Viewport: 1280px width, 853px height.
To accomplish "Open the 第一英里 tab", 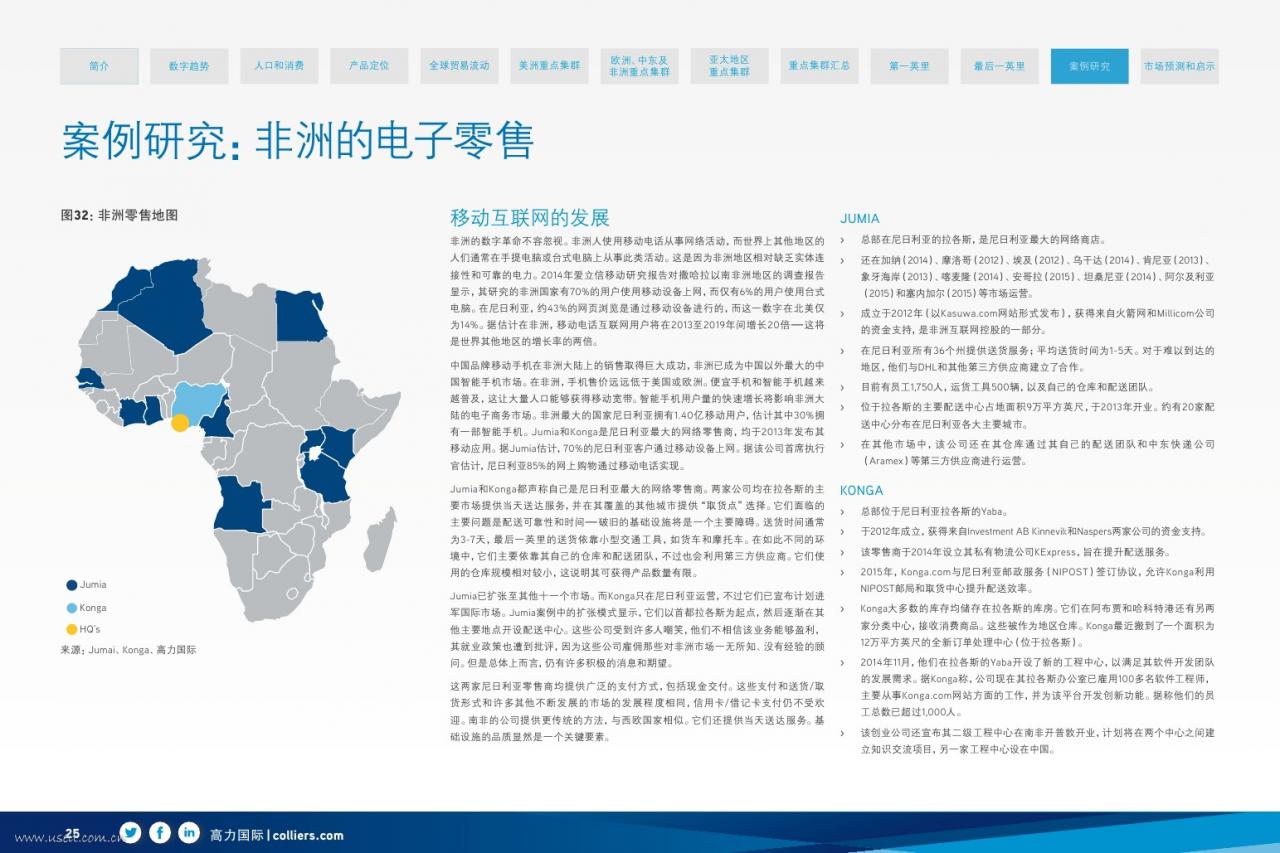I will [909, 66].
